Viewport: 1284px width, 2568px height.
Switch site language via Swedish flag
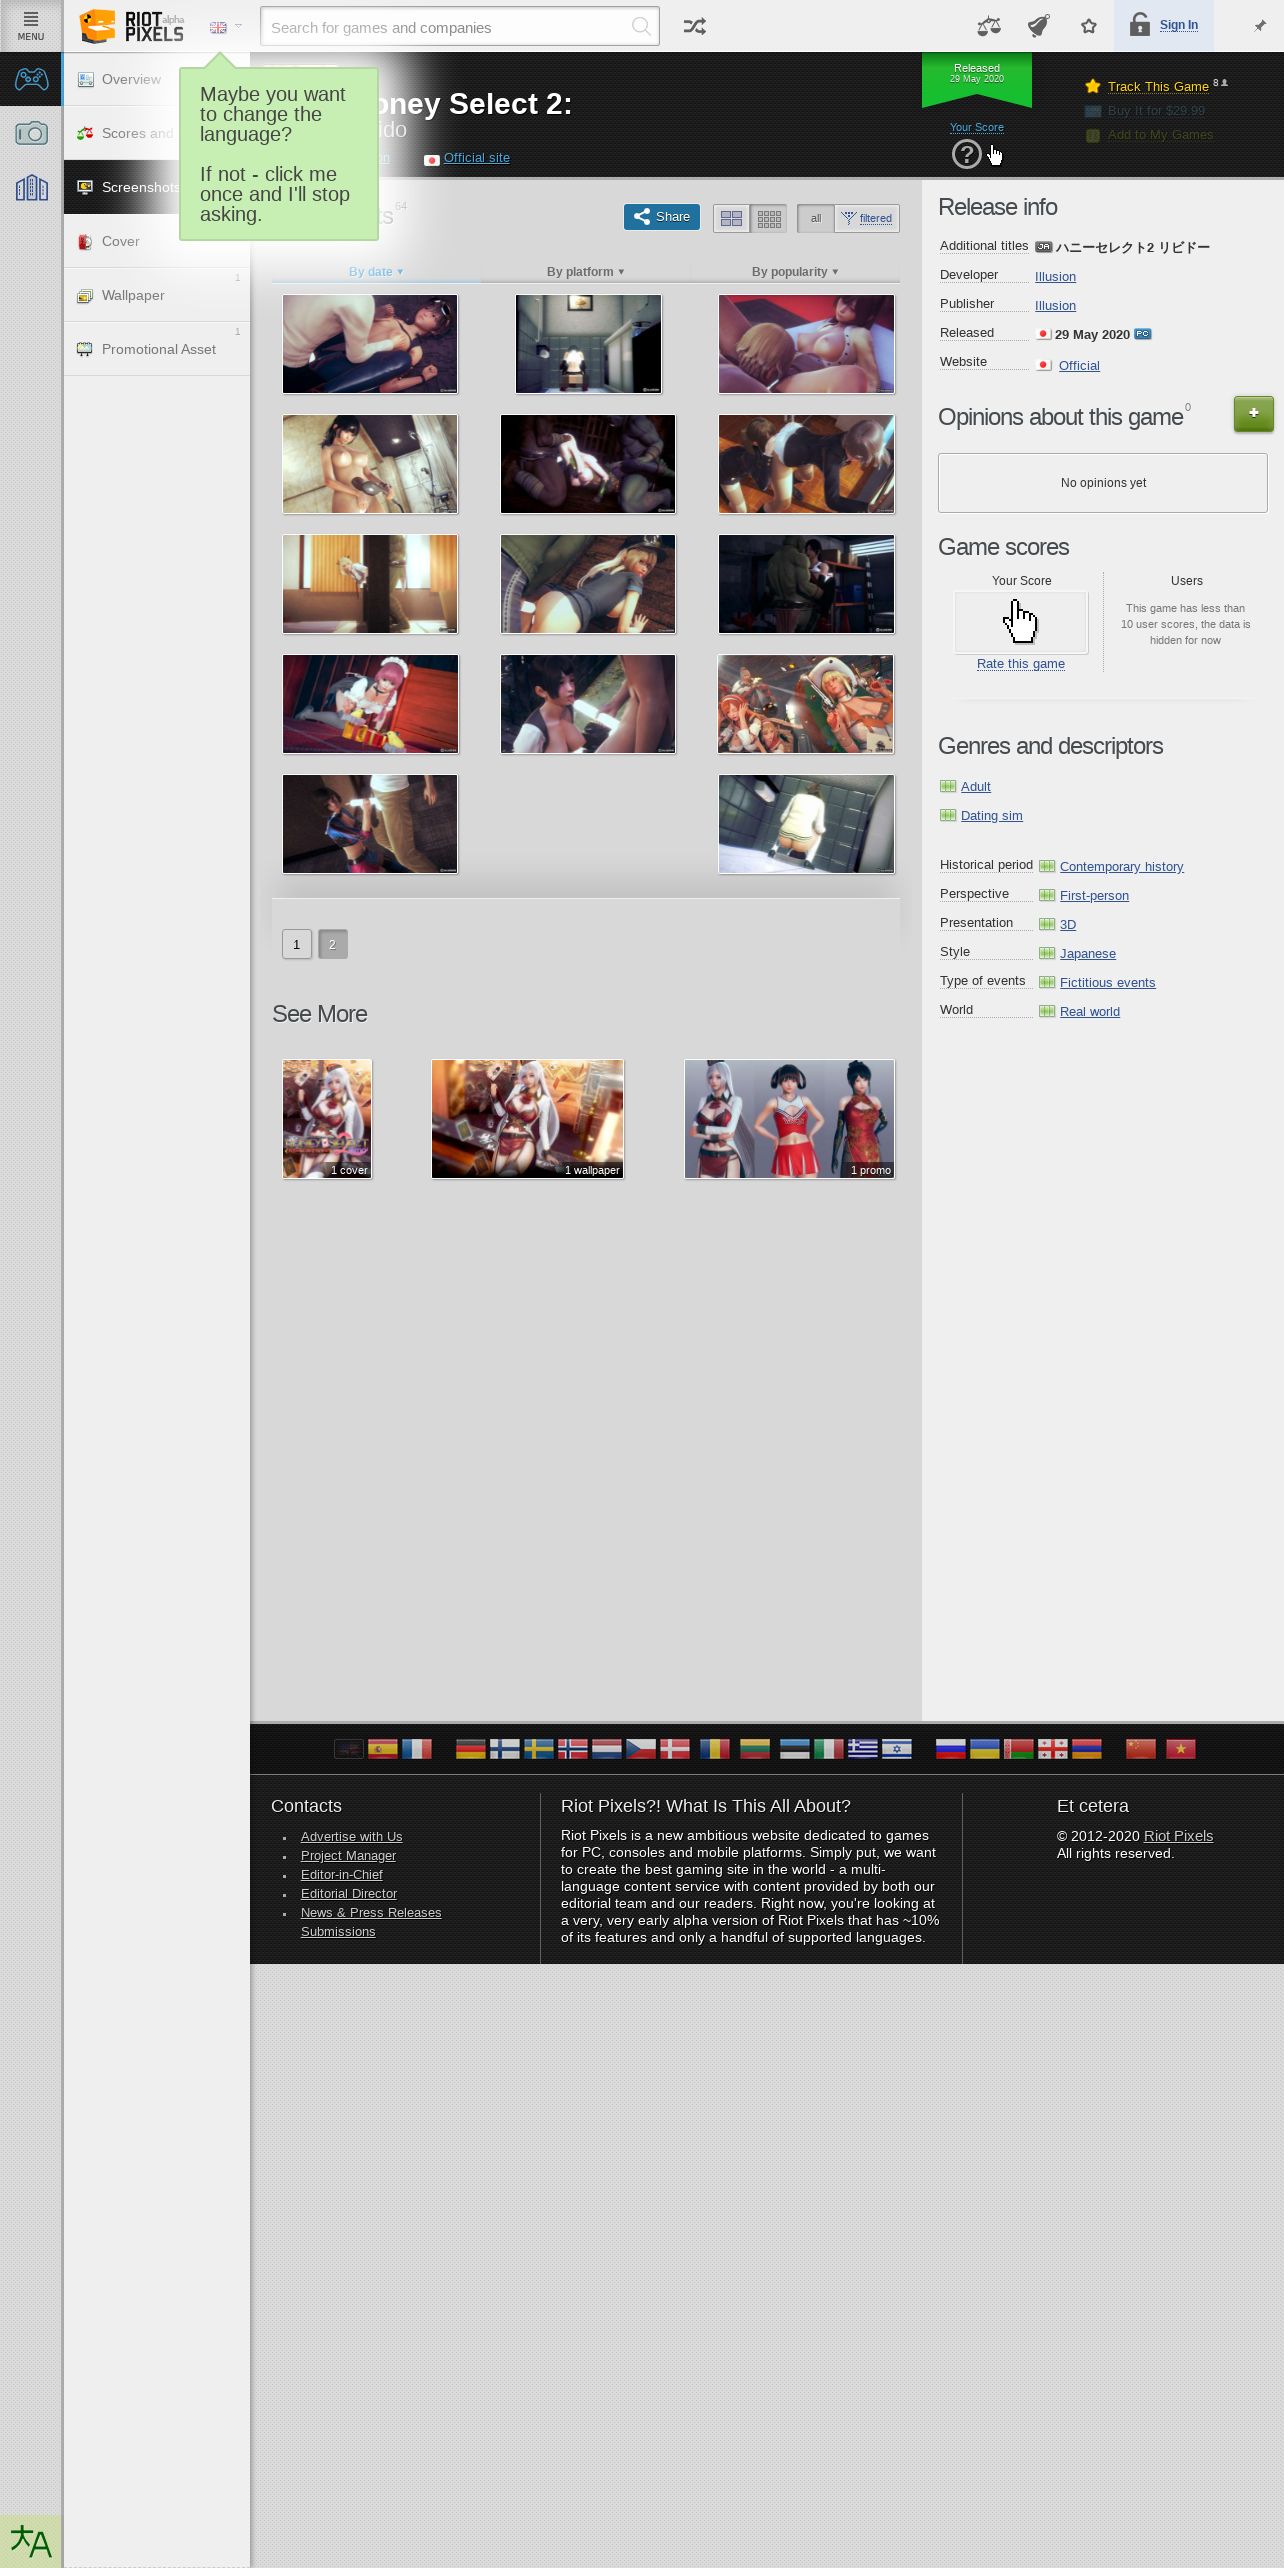coord(538,1749)
